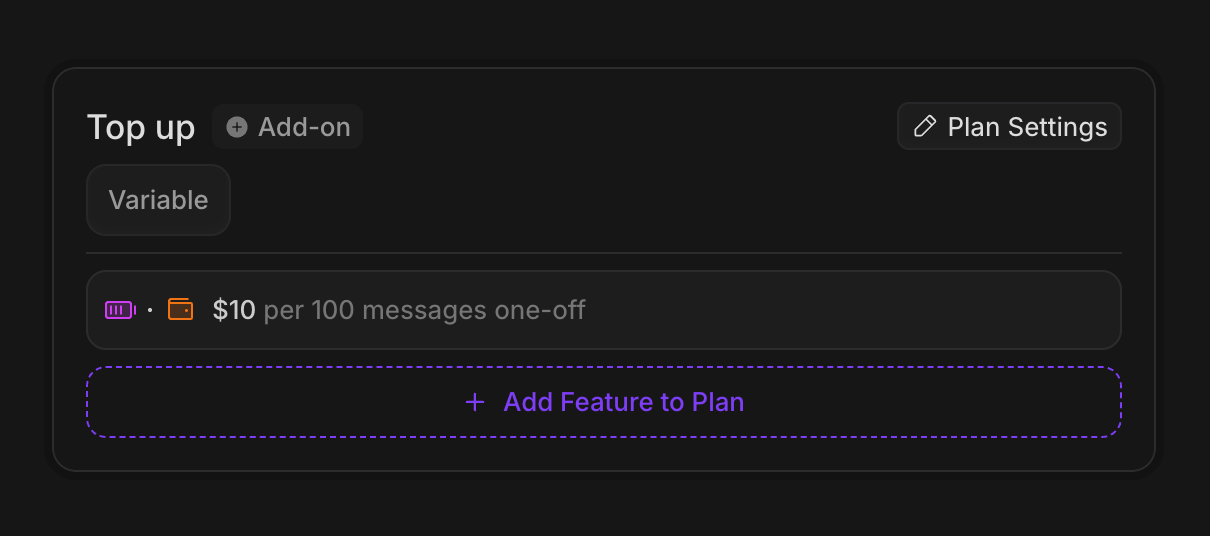Image resolution: width=1210 pixels, height=536 pixels.
Task: Click the orange wallet icon
Action: coord(180,310)
